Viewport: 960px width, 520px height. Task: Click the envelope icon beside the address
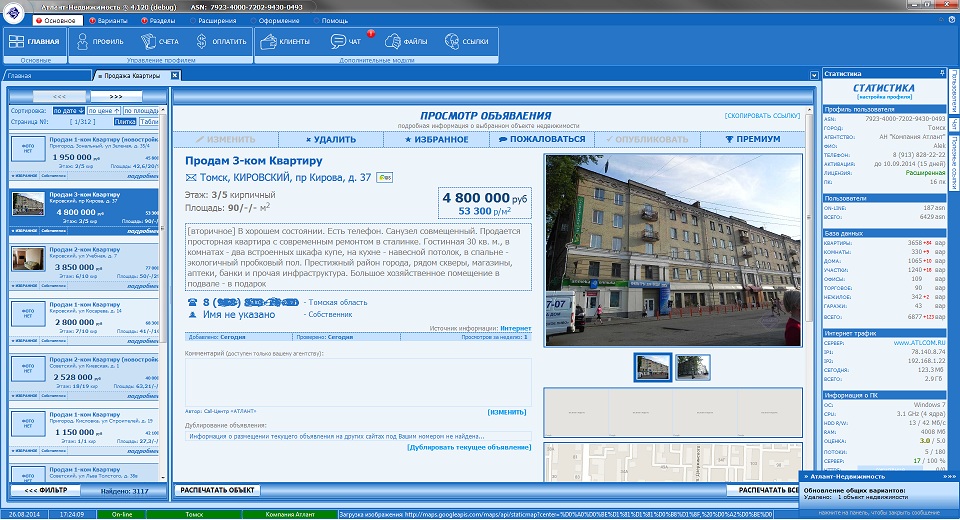[191, 178]
